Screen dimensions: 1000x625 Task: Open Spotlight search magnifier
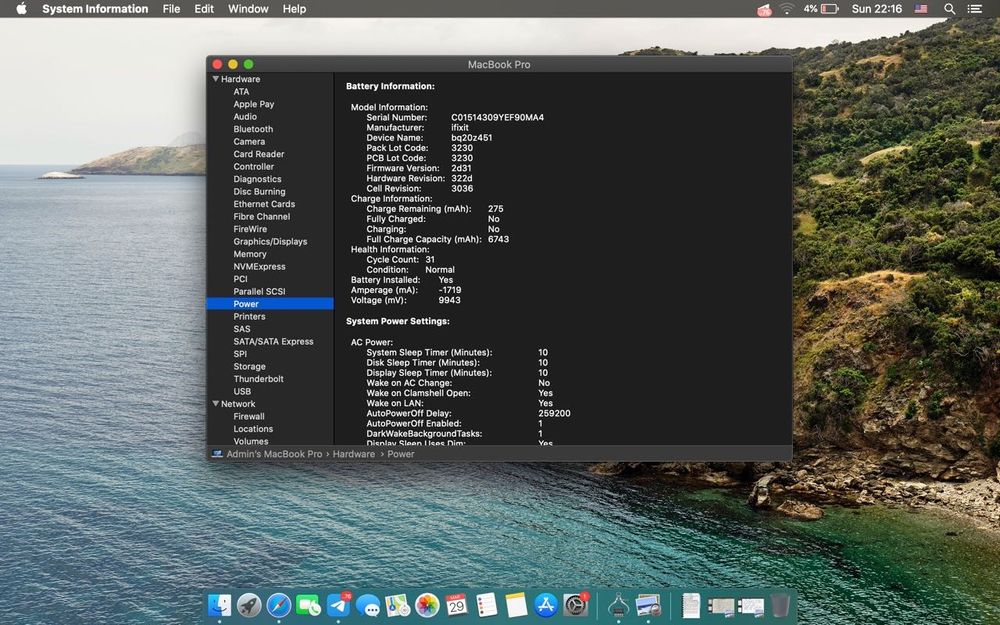(x=949, y=9)
